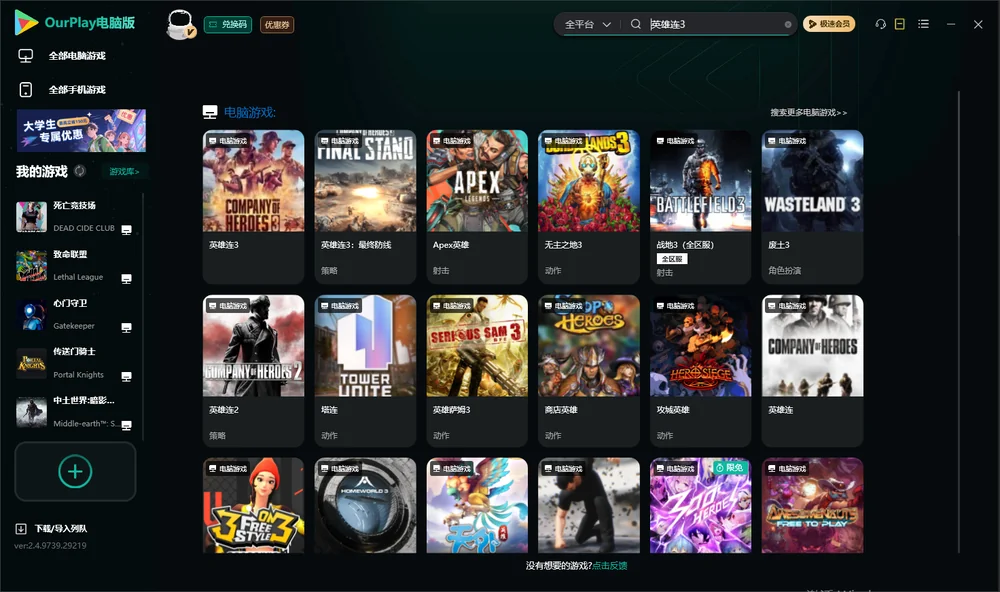Viewport: 1000px width, 592px height.
Task: Click the PC icon next to Gatekeeper
Action: (126, 328)
